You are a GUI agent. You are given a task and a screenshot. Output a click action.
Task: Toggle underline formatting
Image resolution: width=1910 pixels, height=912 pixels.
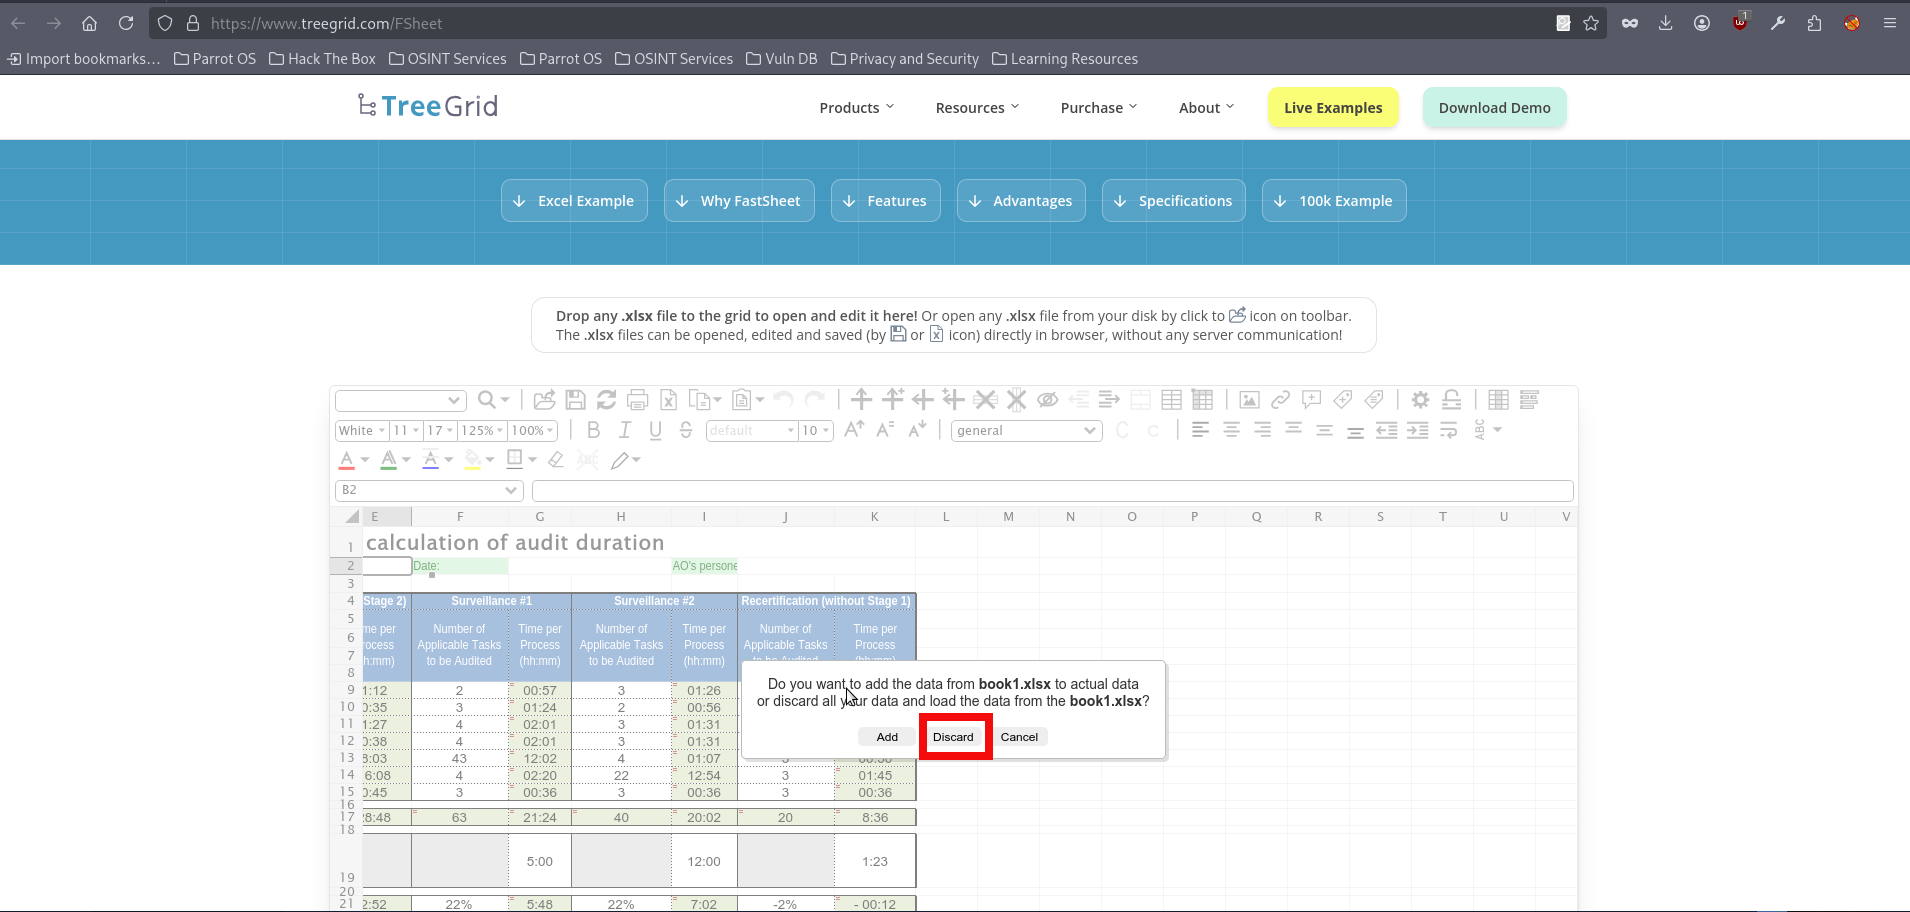[x=655, y=430]
